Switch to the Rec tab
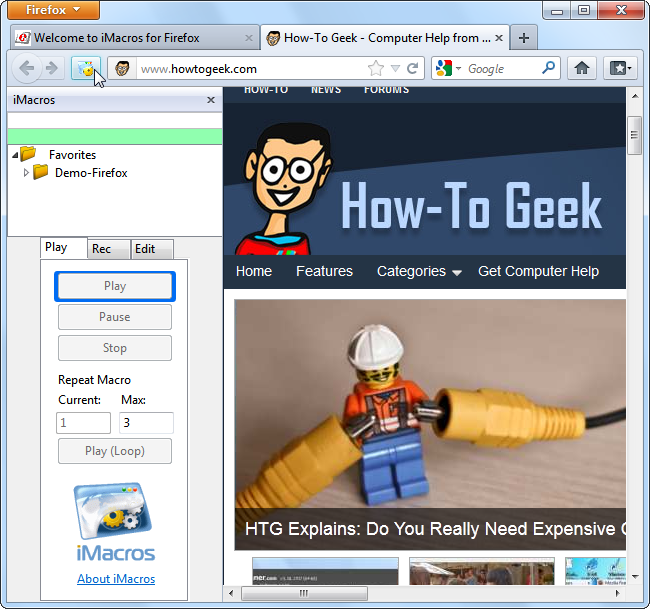 pyautogui.click(x=109, y=249)
